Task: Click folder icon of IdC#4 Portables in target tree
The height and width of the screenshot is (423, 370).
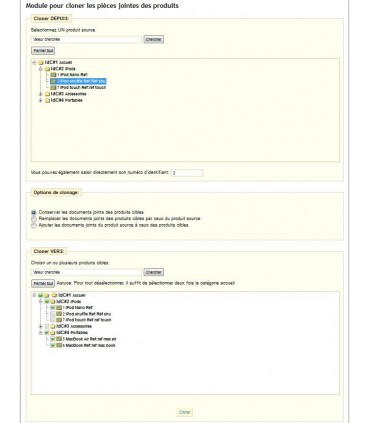Action: pos(52,332)
